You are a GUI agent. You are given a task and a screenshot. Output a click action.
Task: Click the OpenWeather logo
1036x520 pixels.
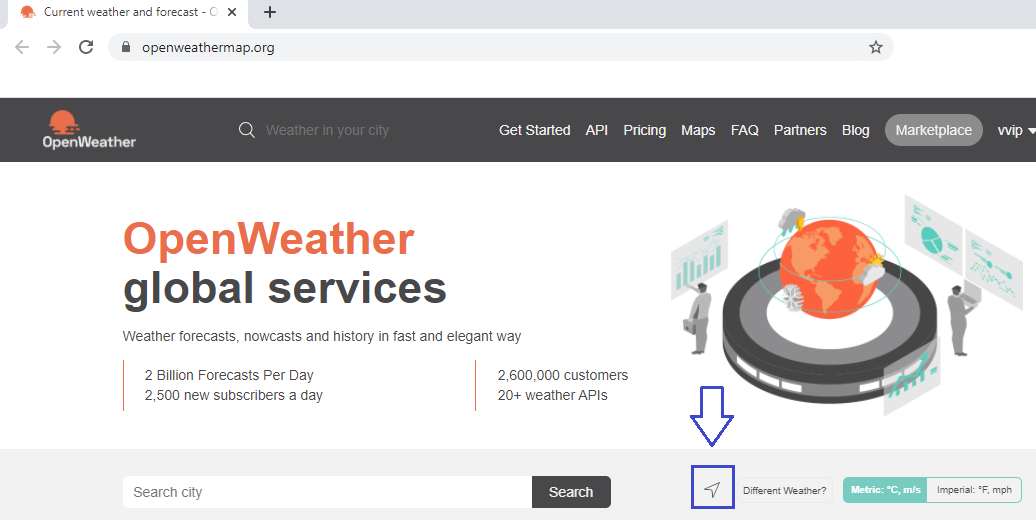coord(89,130)
